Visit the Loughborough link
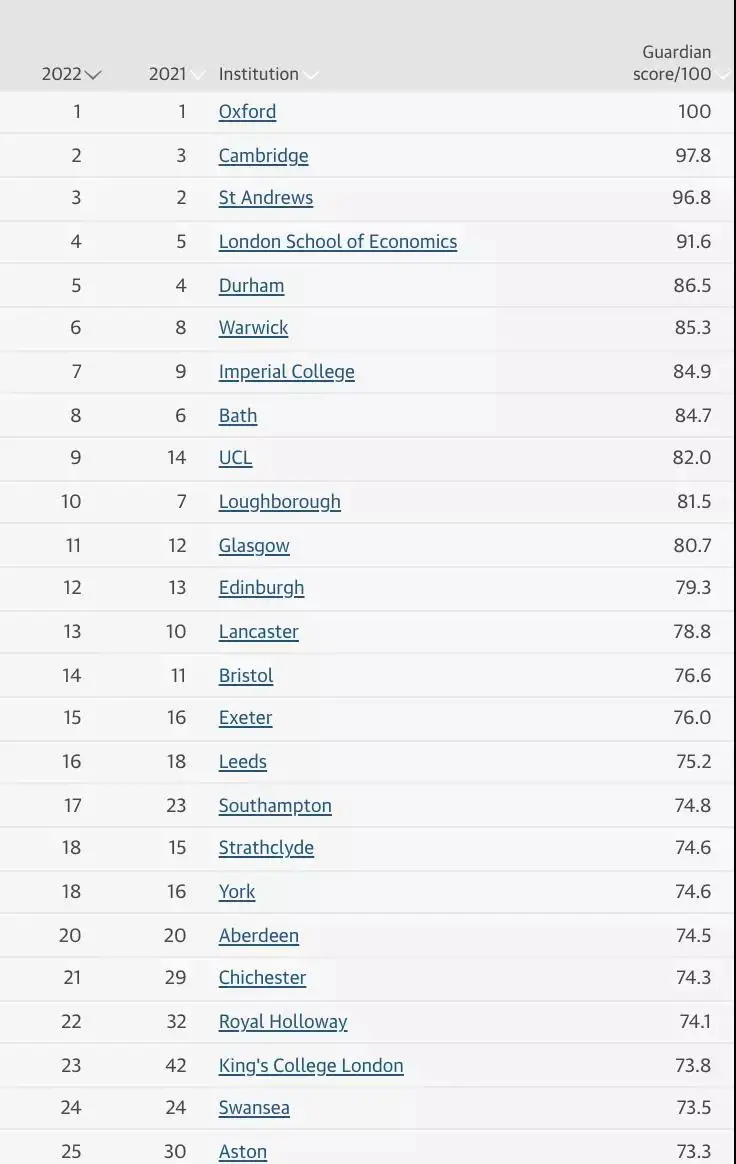 (280, 502)
